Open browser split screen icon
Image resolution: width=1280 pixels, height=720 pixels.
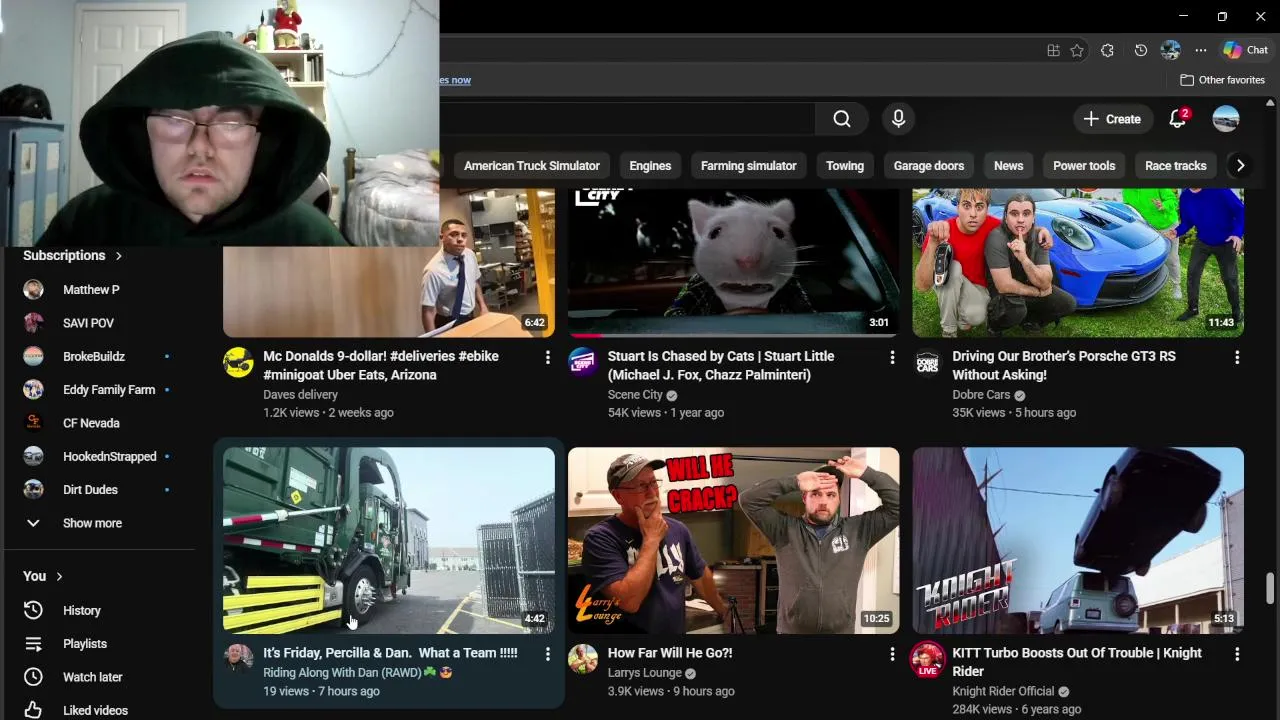click(x=1053, y=50)
